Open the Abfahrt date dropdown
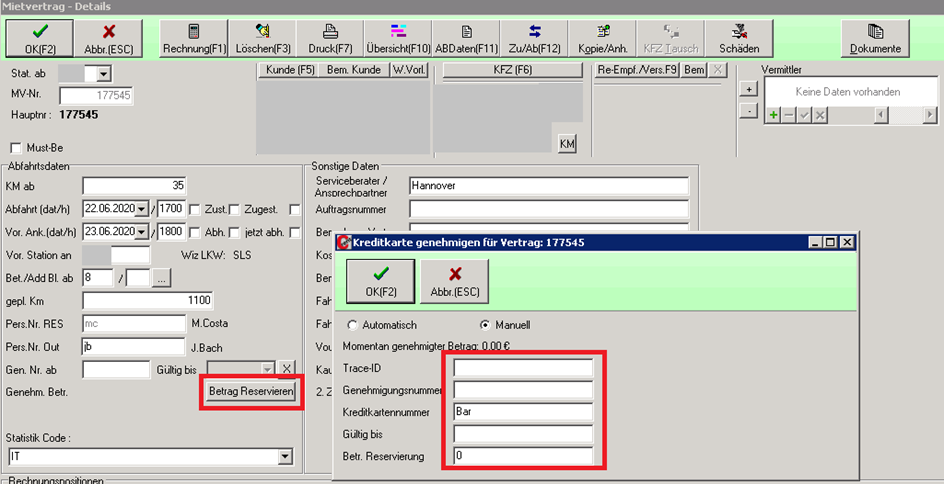The height and width of the screenshot is (484, 944). [x=141, y=209]
